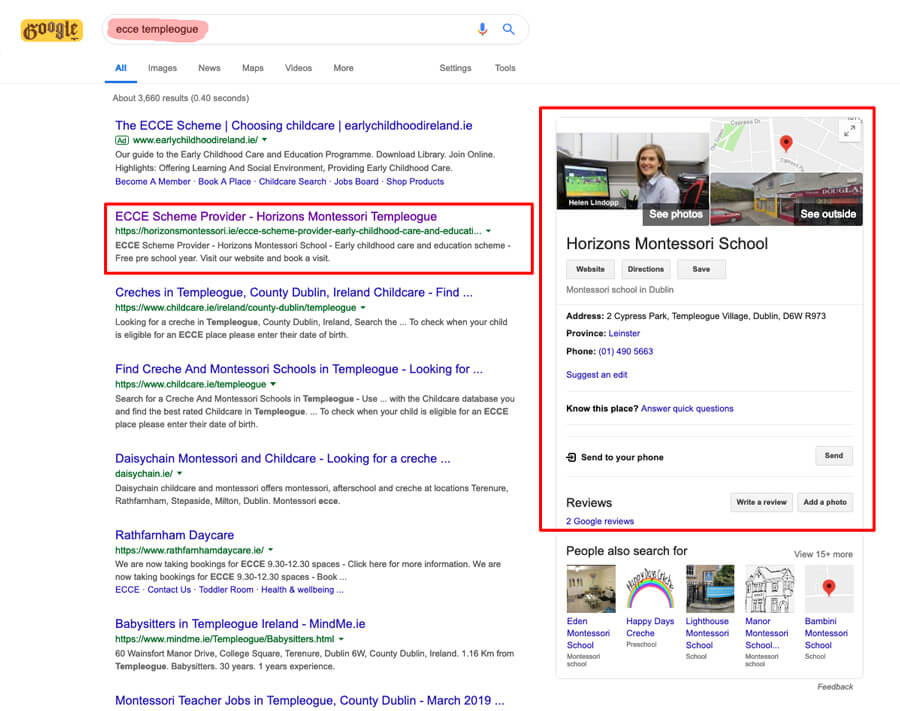Click phone number (01) 490 5663

click(x=626, y=351)
